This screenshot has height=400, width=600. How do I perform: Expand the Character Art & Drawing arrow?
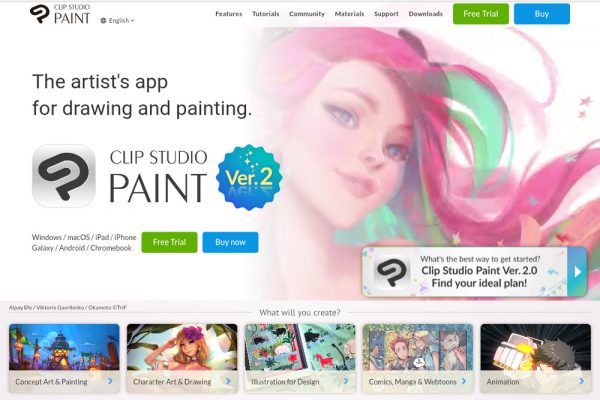(x=228, y=381)
